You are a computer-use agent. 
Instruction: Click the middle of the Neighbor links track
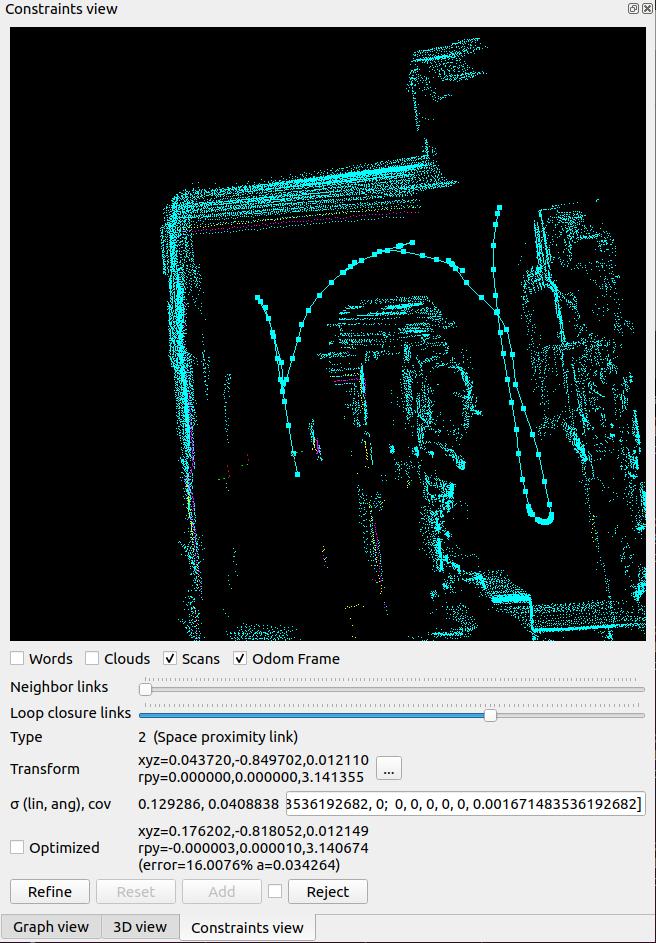pyautogui.click(x=392, y=688)
